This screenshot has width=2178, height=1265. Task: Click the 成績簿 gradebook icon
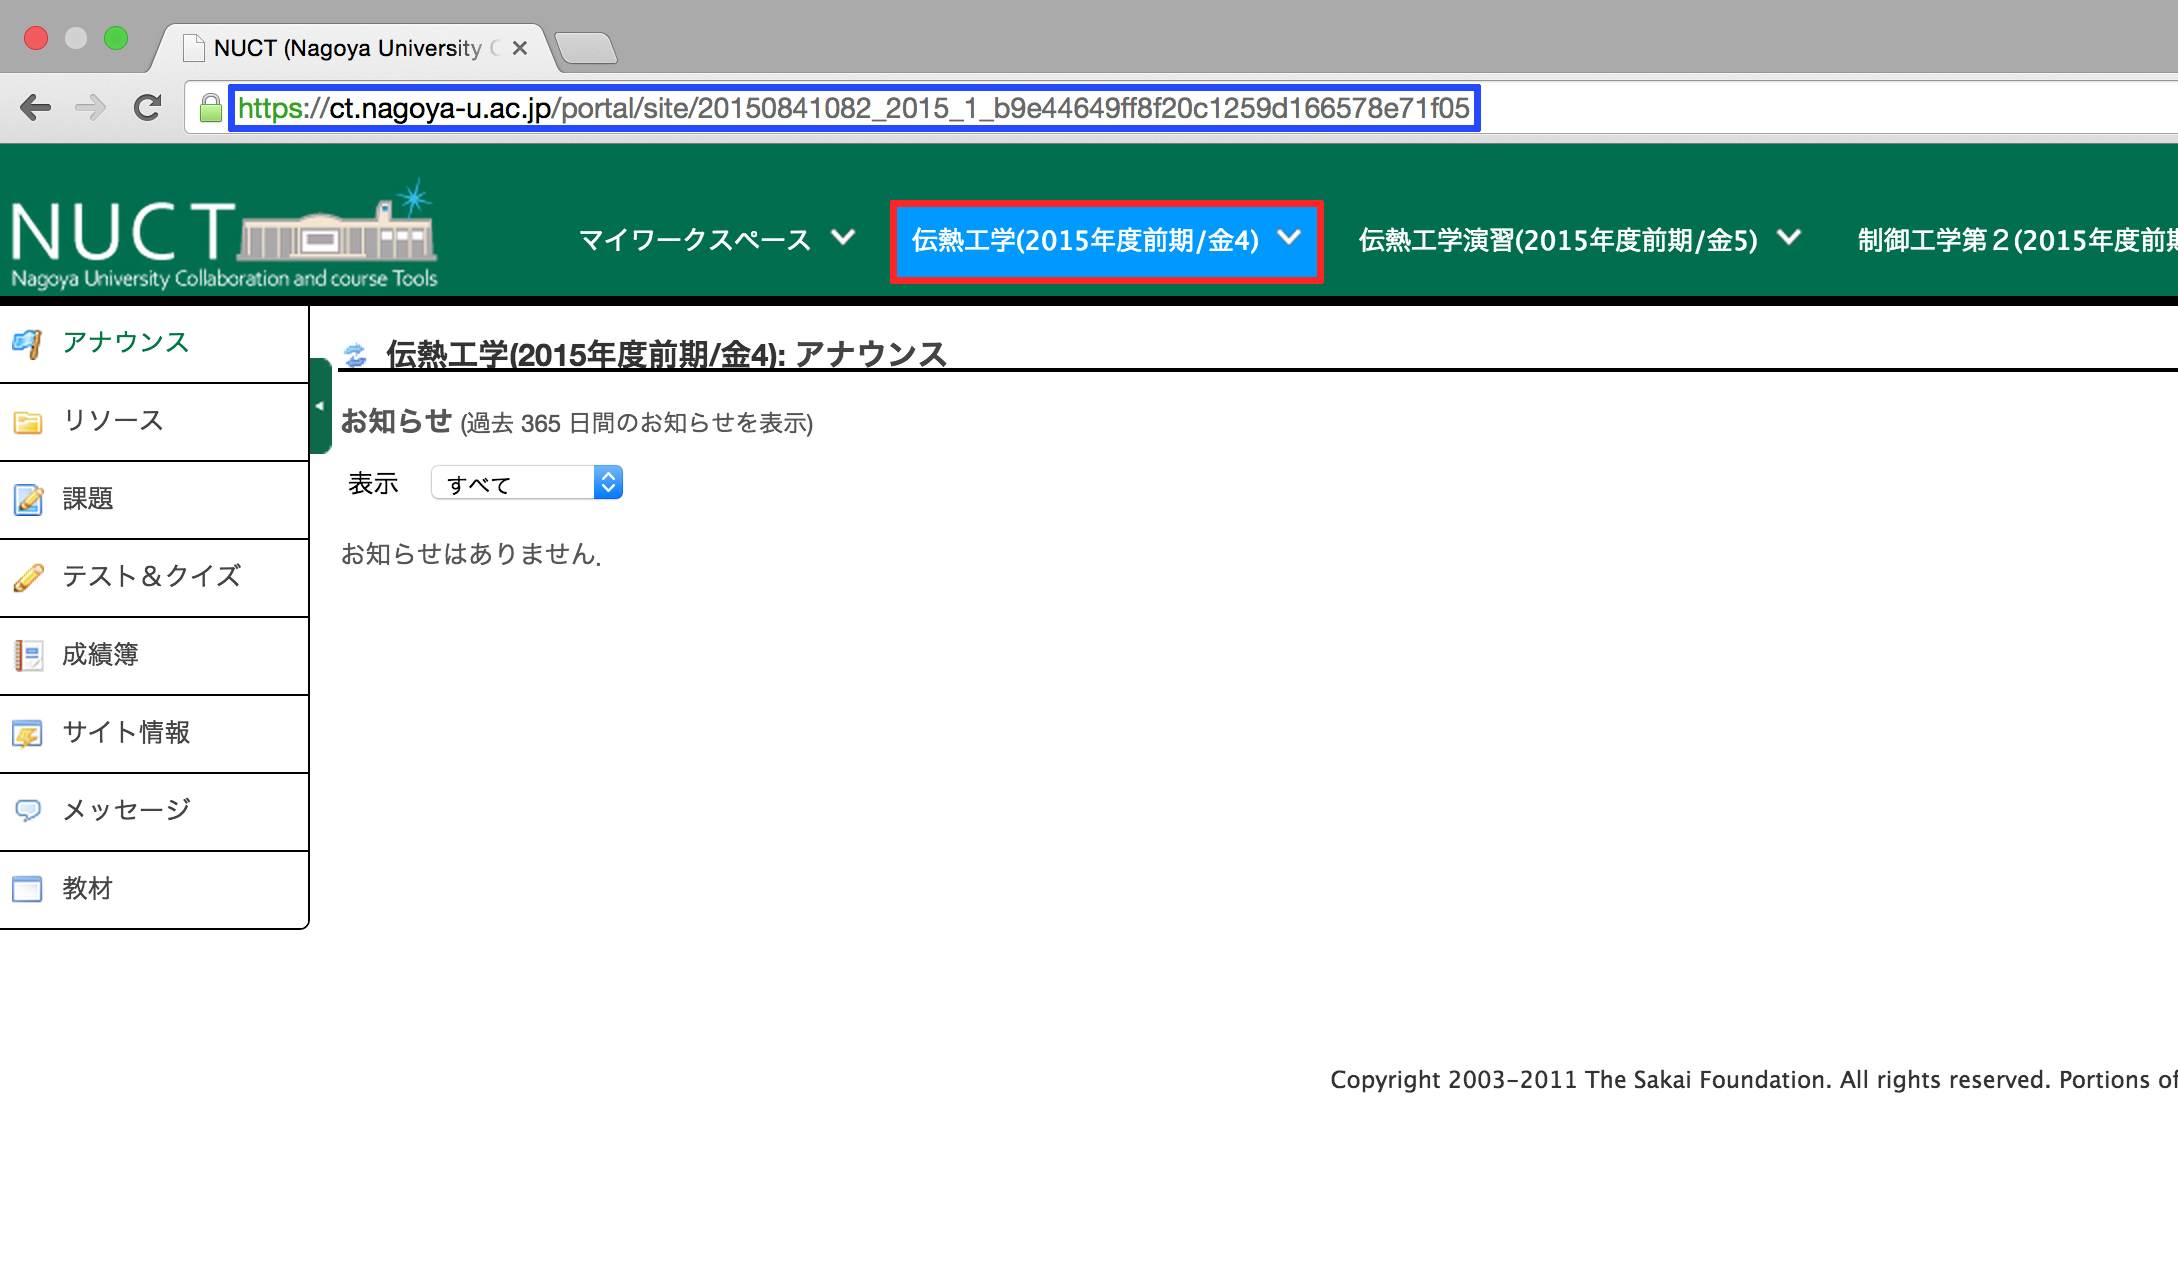tap(27, 655)
